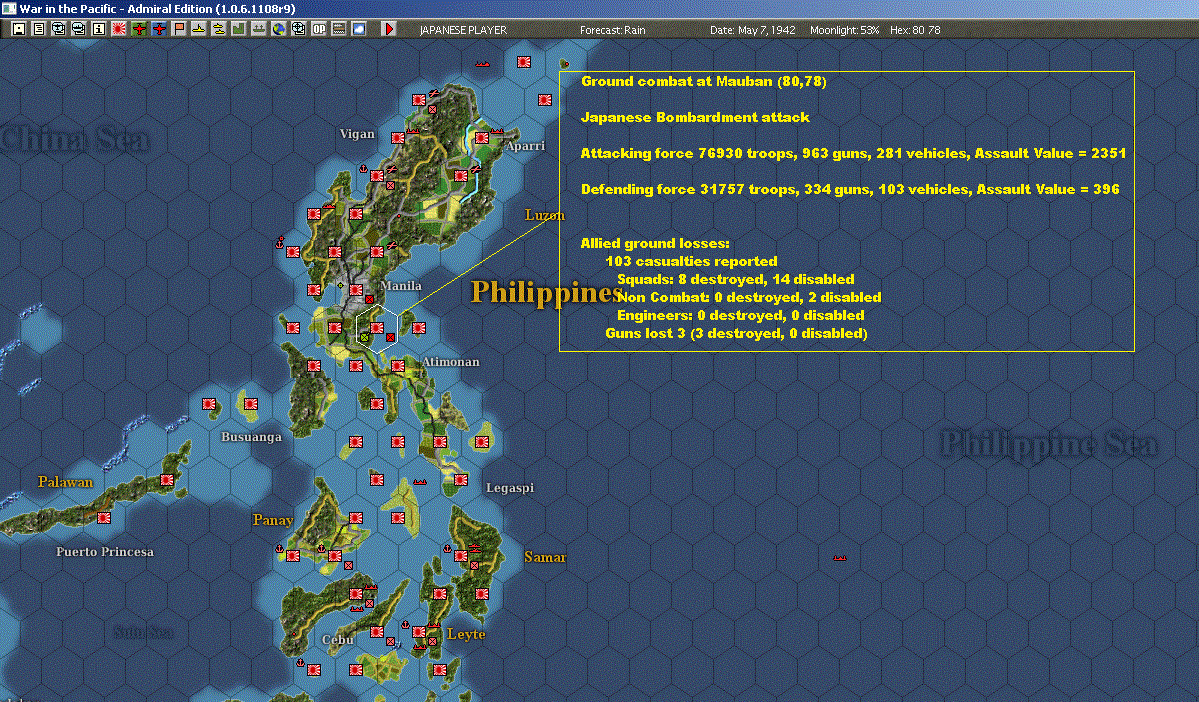Click the single yellow ship toolbar icon
This screenshot has width=1199, height=702.
pos(199,29)
